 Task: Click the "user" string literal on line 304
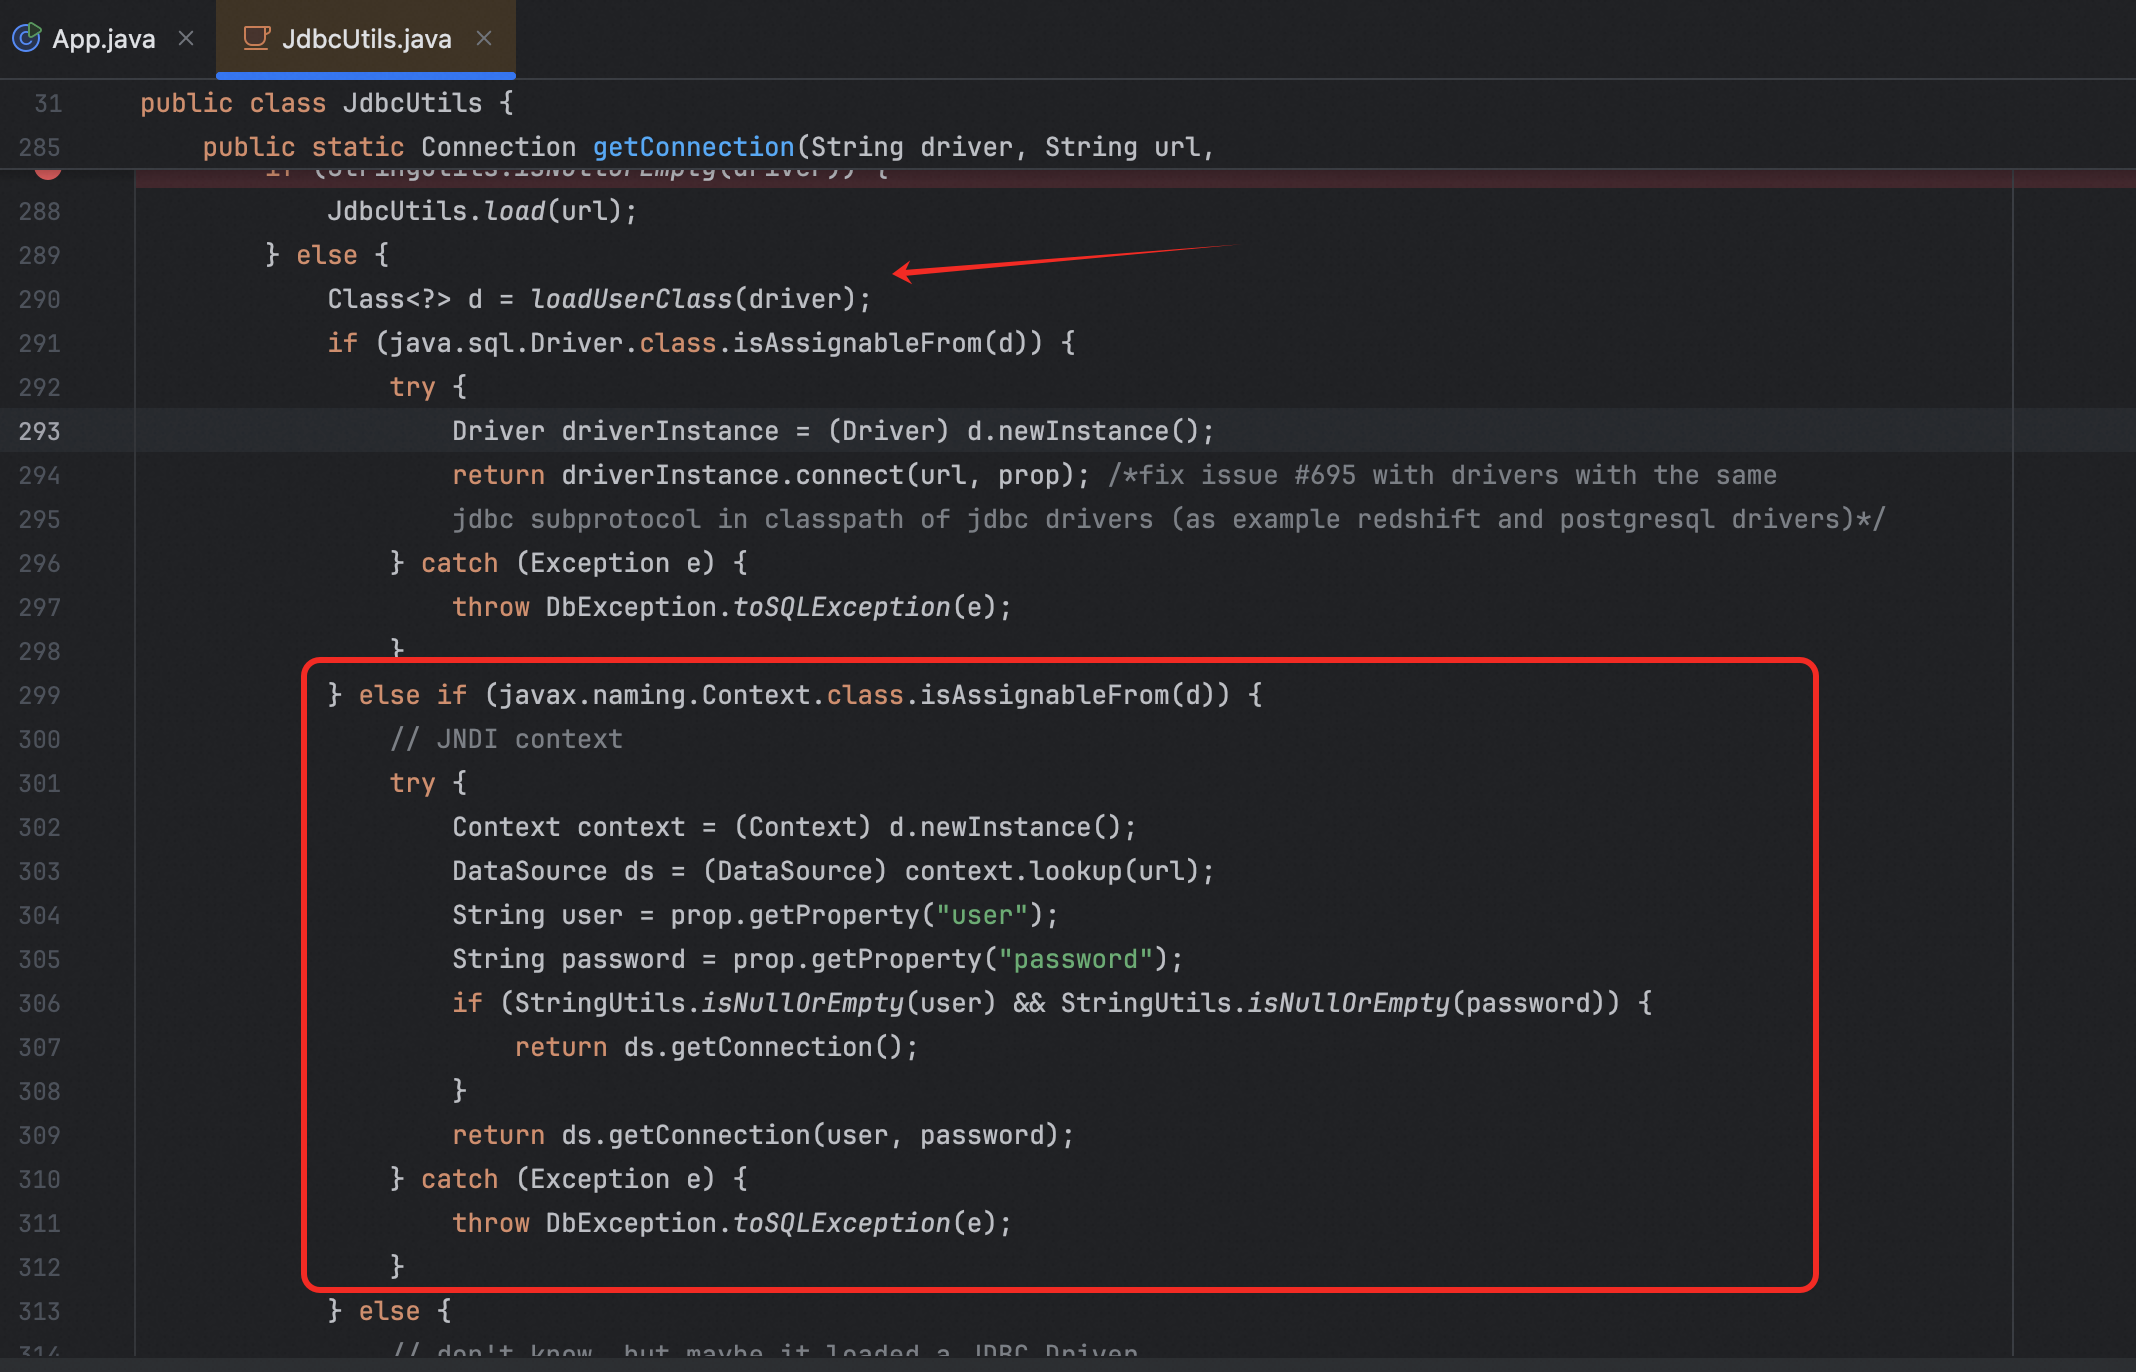pyautogui.click(x=982, y=915)
